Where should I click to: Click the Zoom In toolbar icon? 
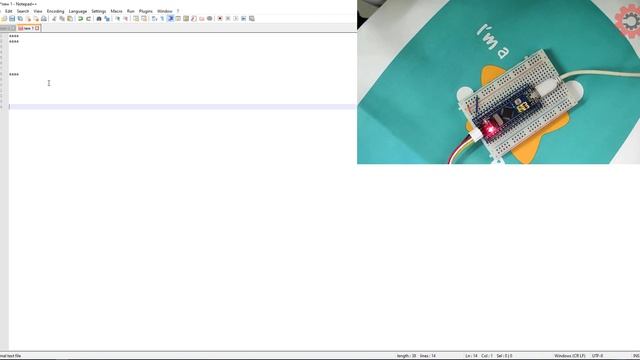coord(118,18)
